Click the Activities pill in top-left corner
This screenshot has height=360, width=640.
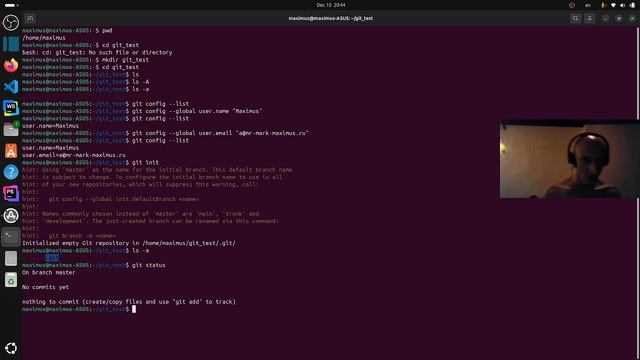pos(11,5)
